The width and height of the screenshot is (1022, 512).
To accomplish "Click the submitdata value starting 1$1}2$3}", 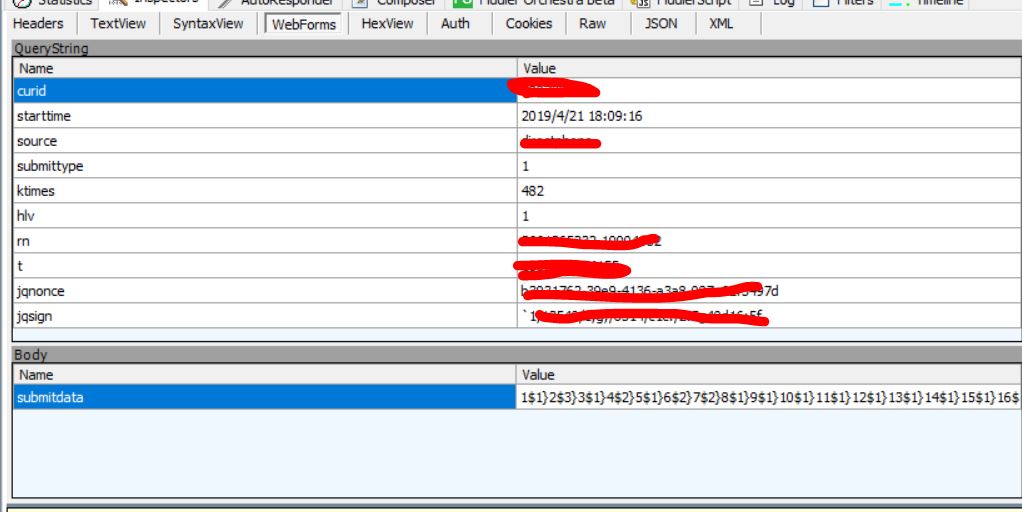I will point(769,397).
